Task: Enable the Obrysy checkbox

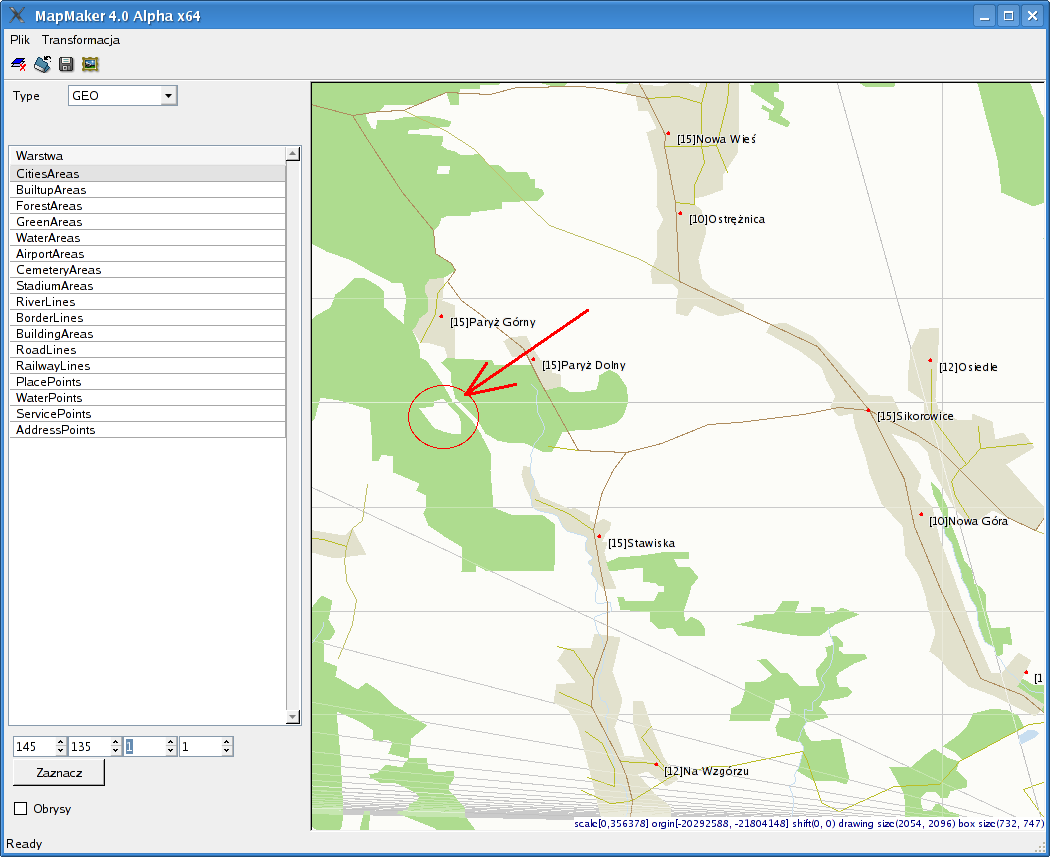Action: pyautogui.click(x=21, y=808)
